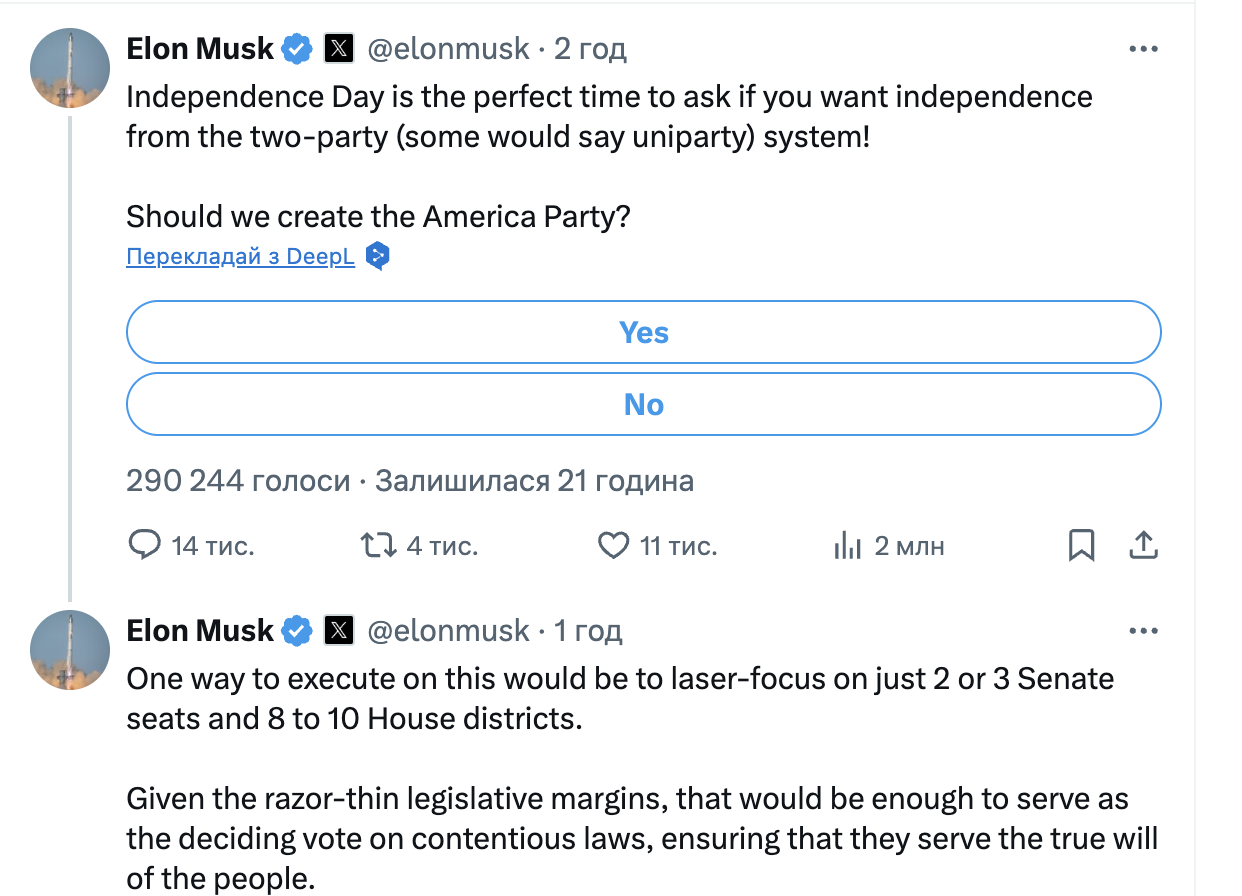The height and width of the screenshot is (896, 1242).
Task: Share the poll tweet via share icon
Action: (1143, 545)
